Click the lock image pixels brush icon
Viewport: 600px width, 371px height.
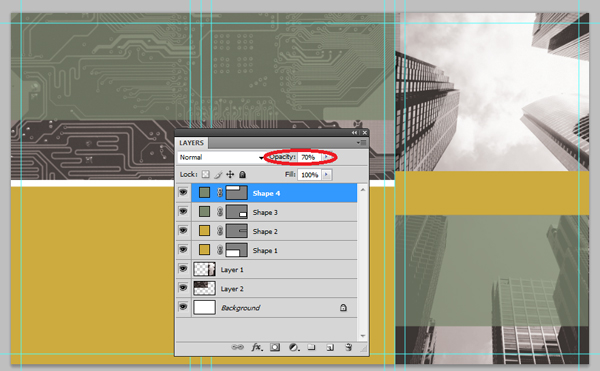tap(218, 175)
